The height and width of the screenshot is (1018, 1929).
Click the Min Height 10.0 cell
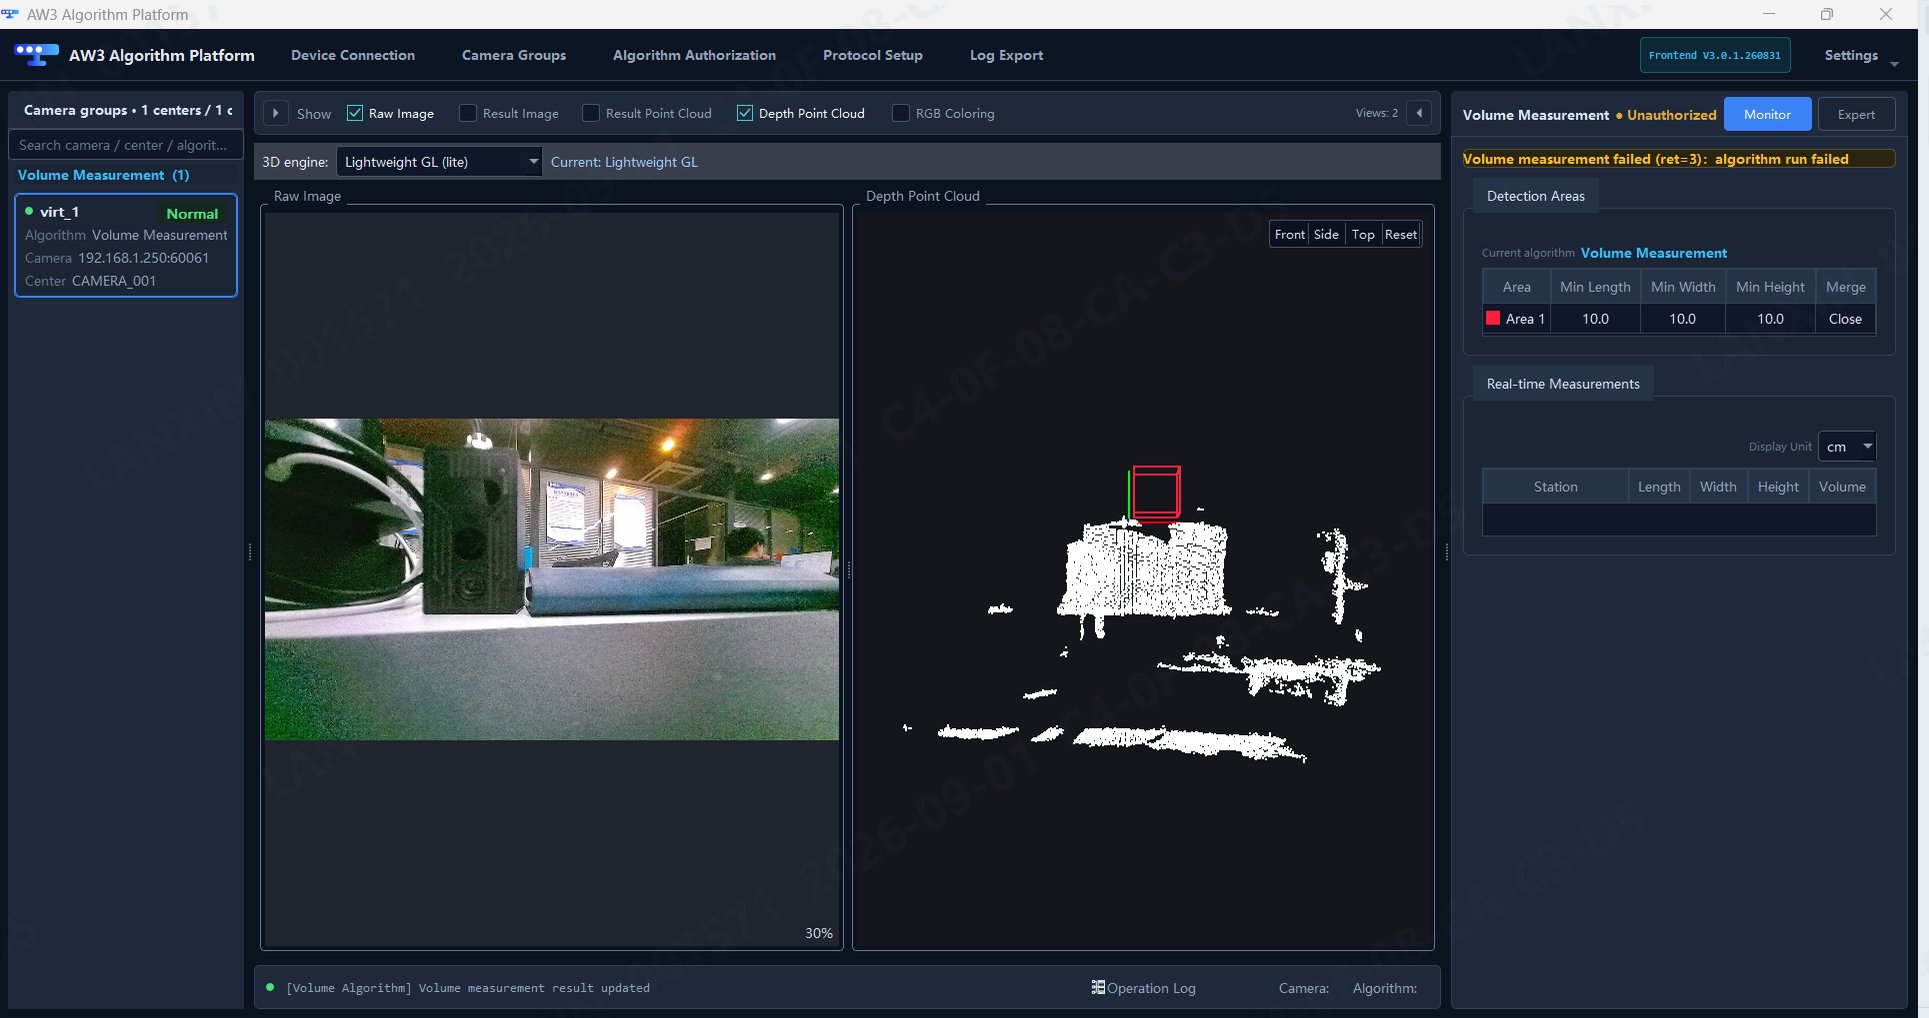tap(1770, 319)
